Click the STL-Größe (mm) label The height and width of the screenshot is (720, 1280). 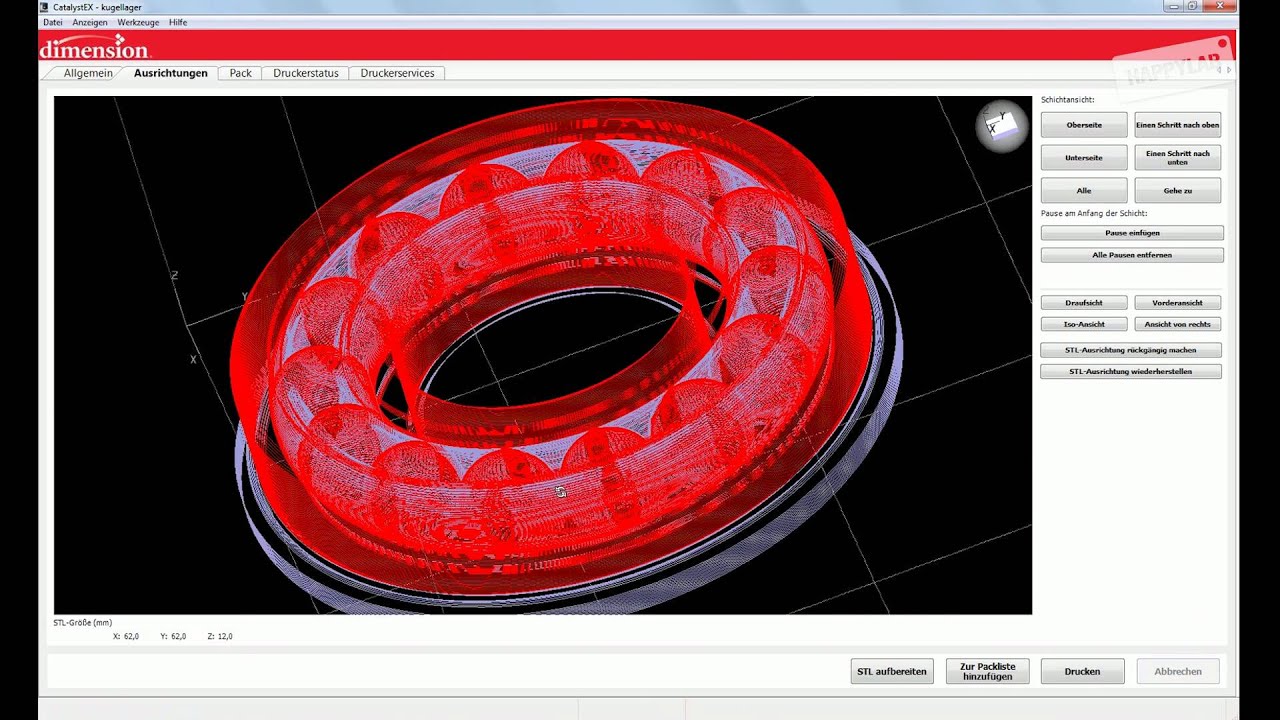(82, 622)
